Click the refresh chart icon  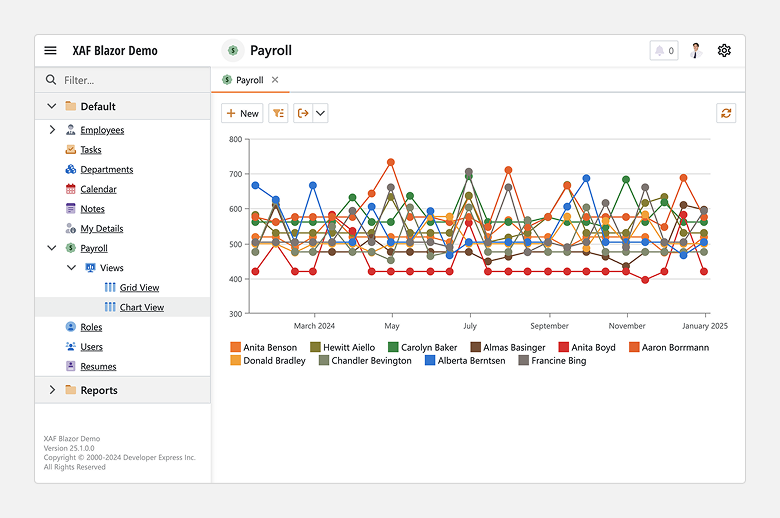point(726,113)
